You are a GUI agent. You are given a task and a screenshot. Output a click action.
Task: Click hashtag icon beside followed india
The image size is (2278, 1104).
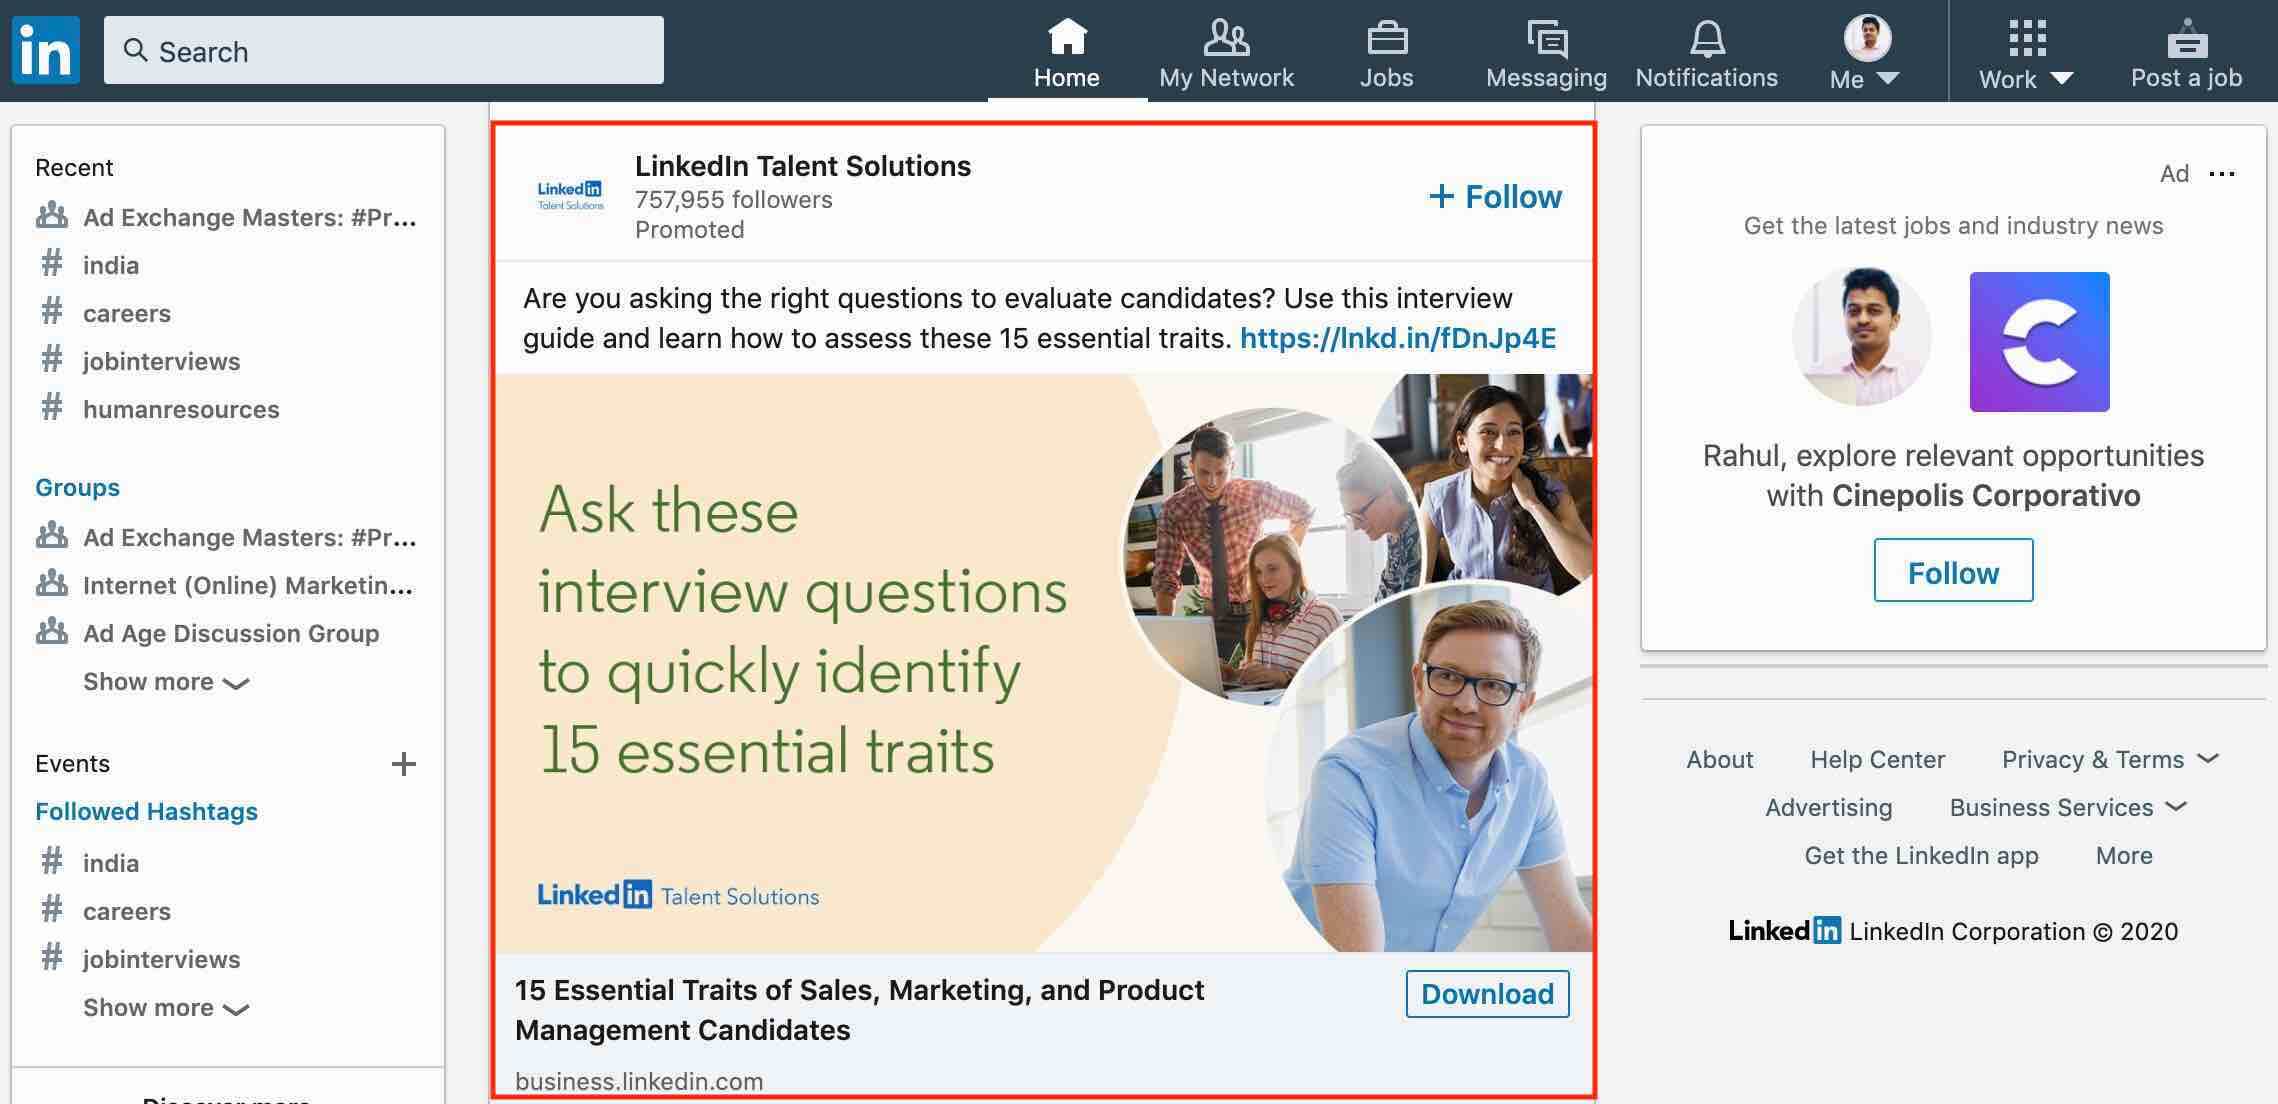[x=52, y=863]
